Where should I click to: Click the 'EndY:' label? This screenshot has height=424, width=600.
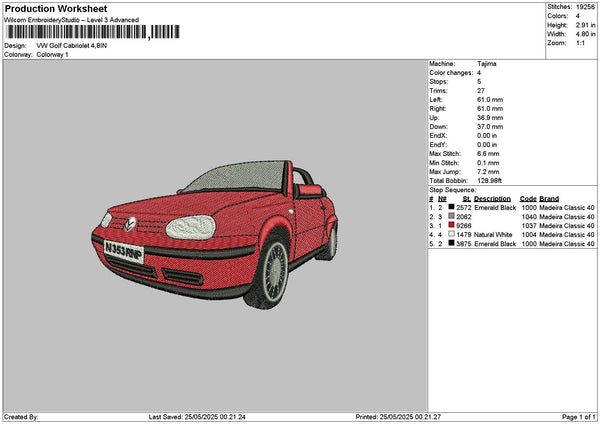(438, 145)
